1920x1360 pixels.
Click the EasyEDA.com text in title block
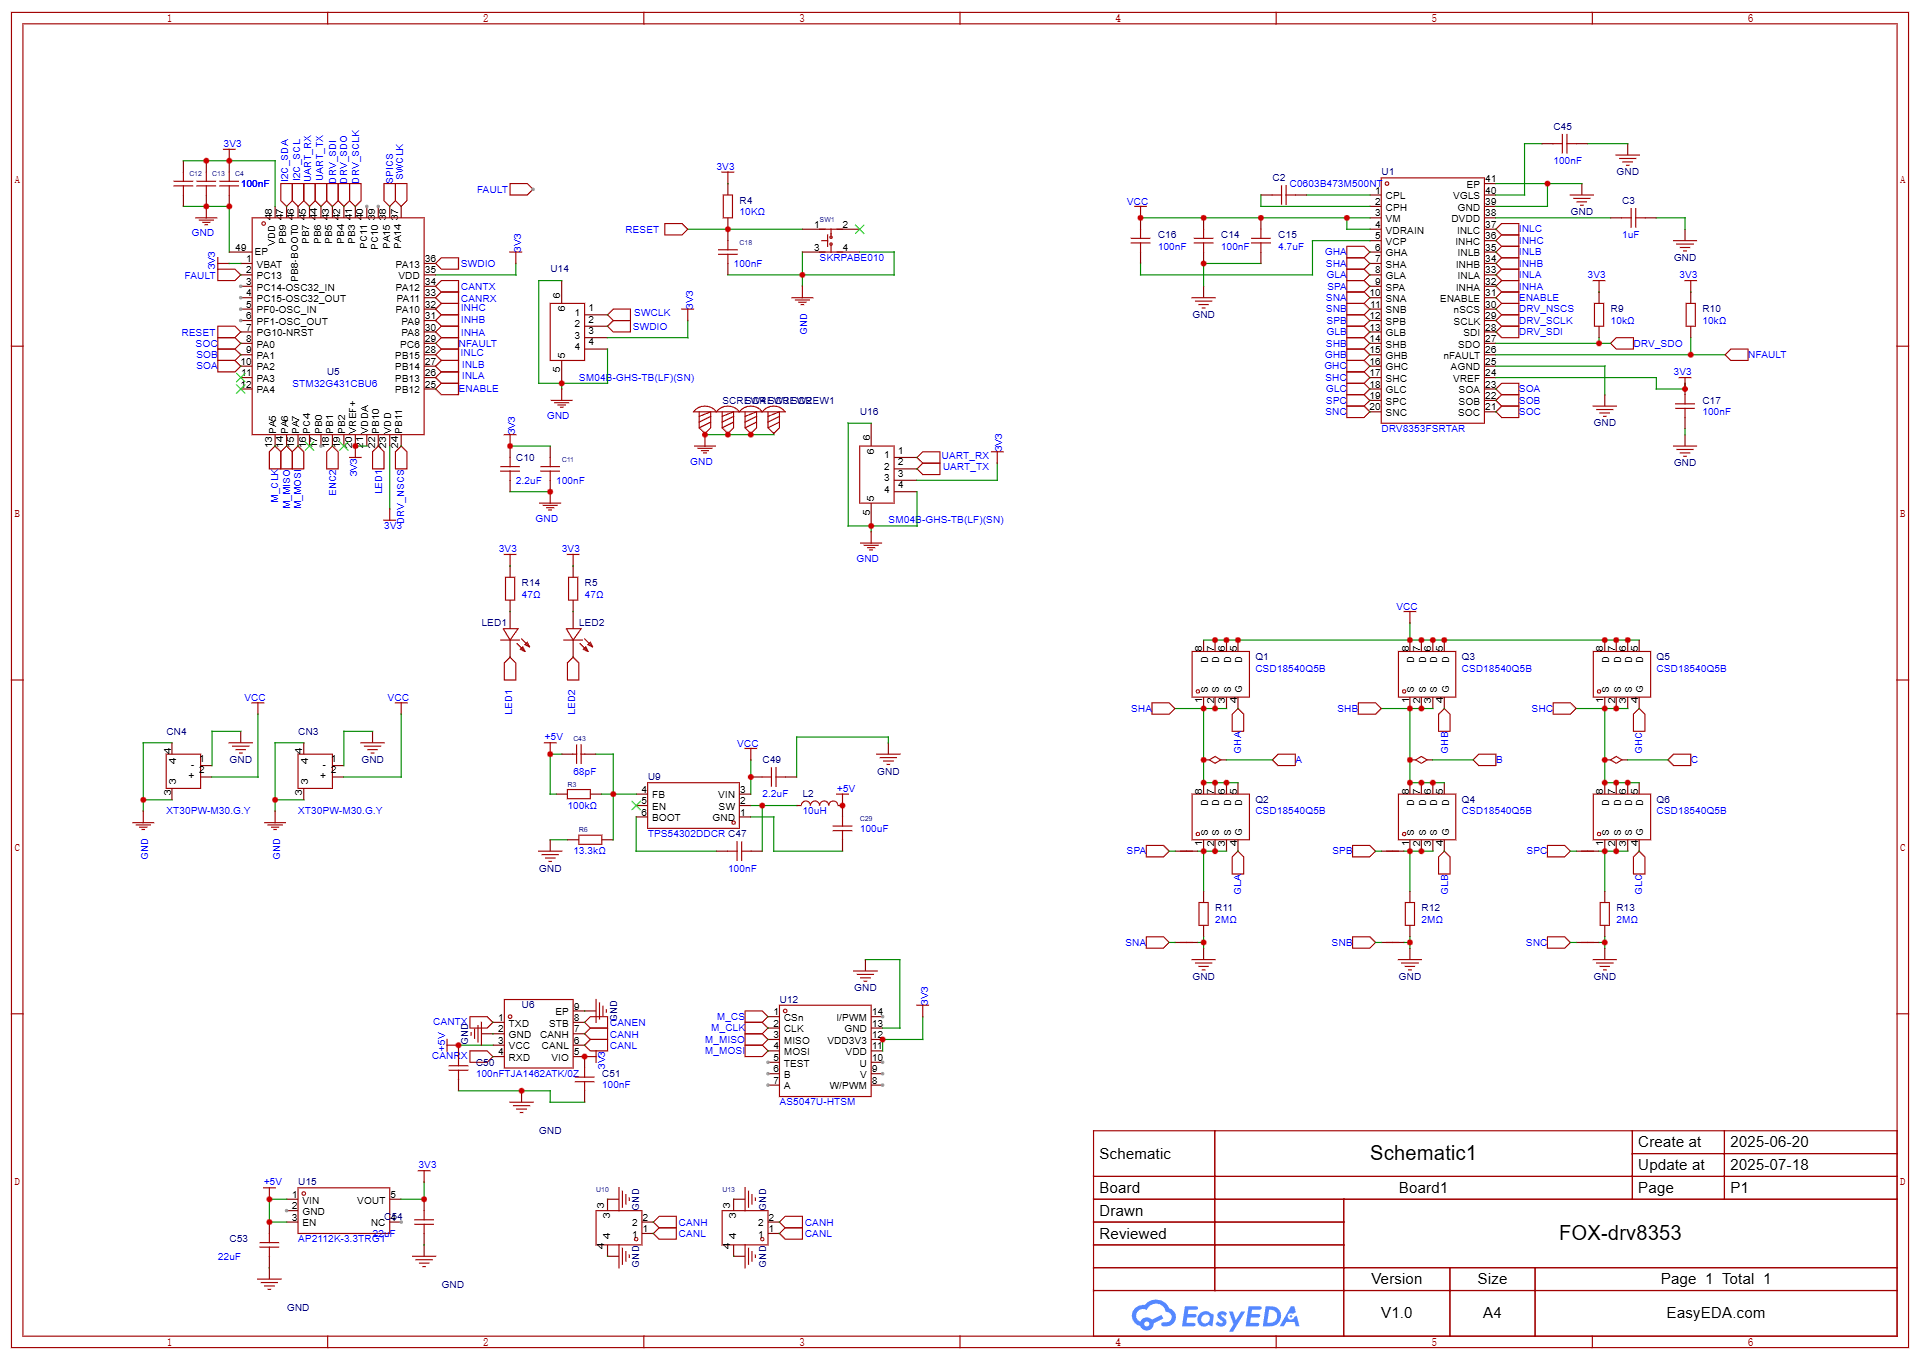click(x=1715, y=1313)
